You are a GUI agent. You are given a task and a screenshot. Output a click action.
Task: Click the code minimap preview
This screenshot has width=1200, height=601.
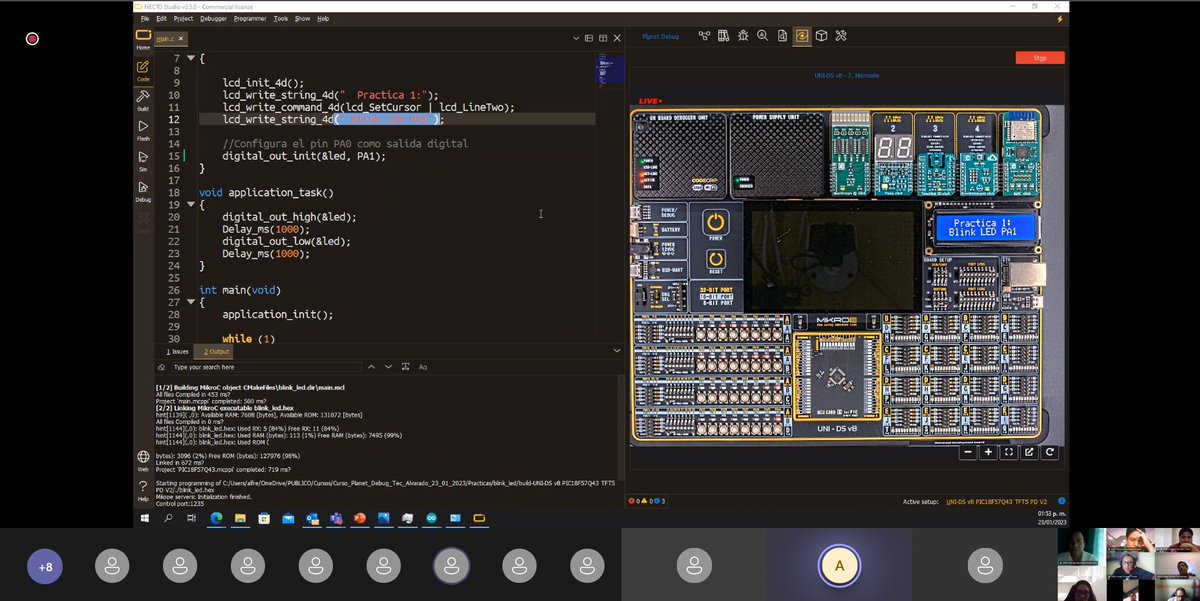pos(609,70)
